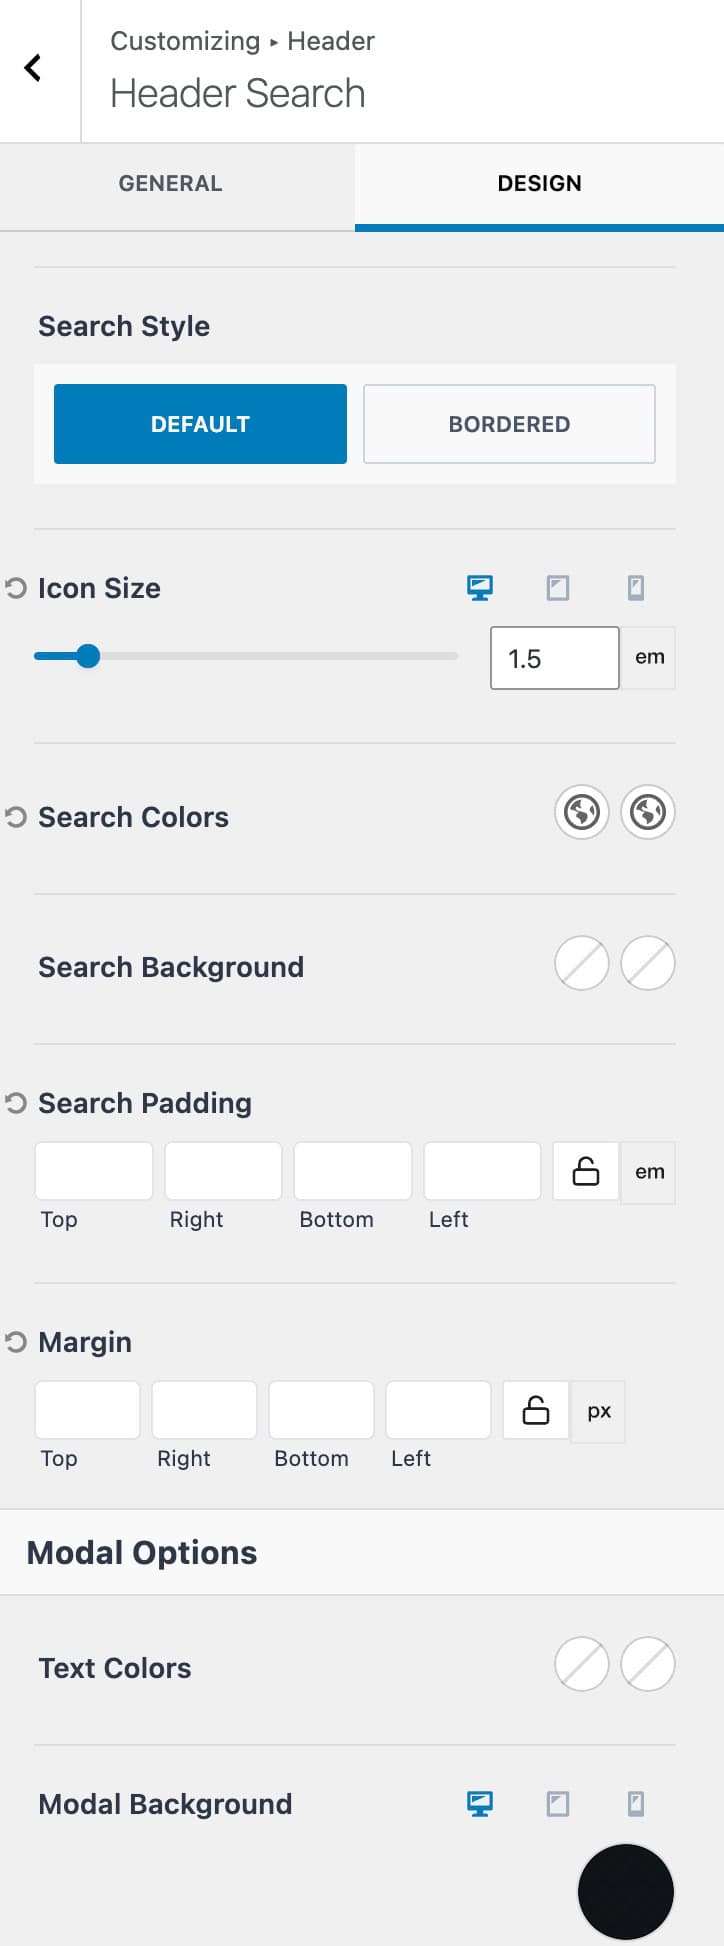Switch to the Design tab
This screenshot has height=1946, width=724.
click(539, 183)
